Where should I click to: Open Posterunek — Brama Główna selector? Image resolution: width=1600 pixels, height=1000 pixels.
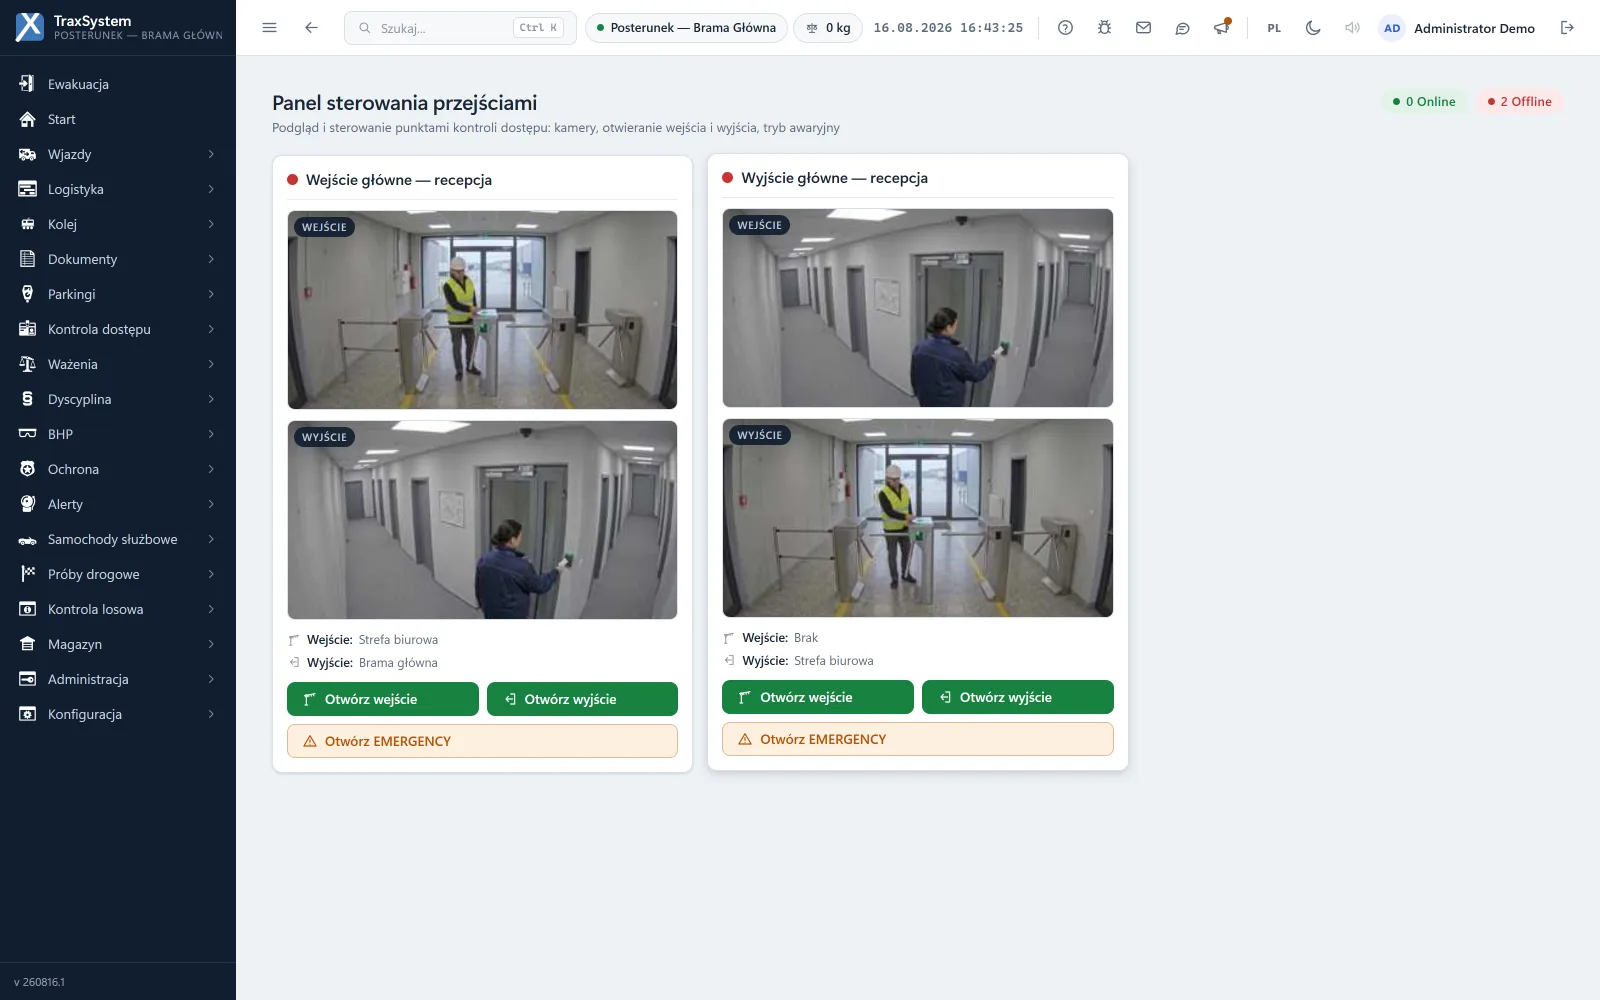click(686, 28)
